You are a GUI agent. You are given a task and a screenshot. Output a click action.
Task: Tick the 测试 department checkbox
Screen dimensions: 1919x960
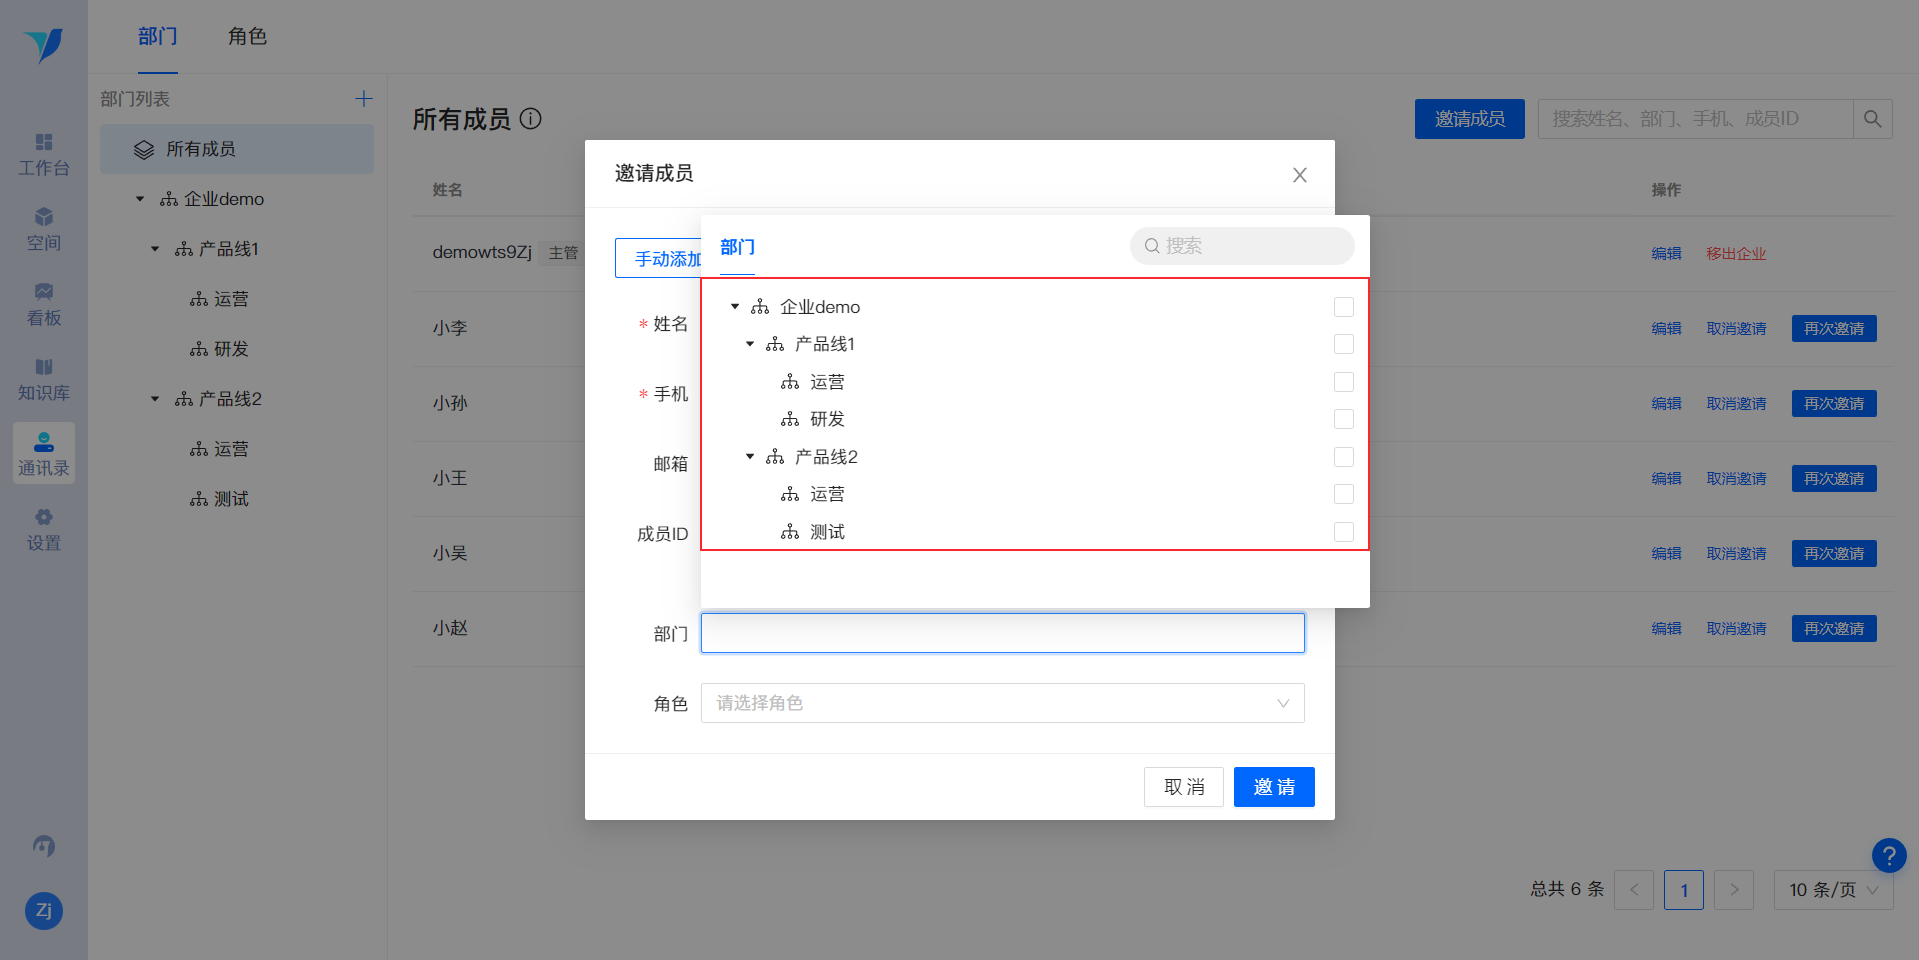tap(1344, 532)
